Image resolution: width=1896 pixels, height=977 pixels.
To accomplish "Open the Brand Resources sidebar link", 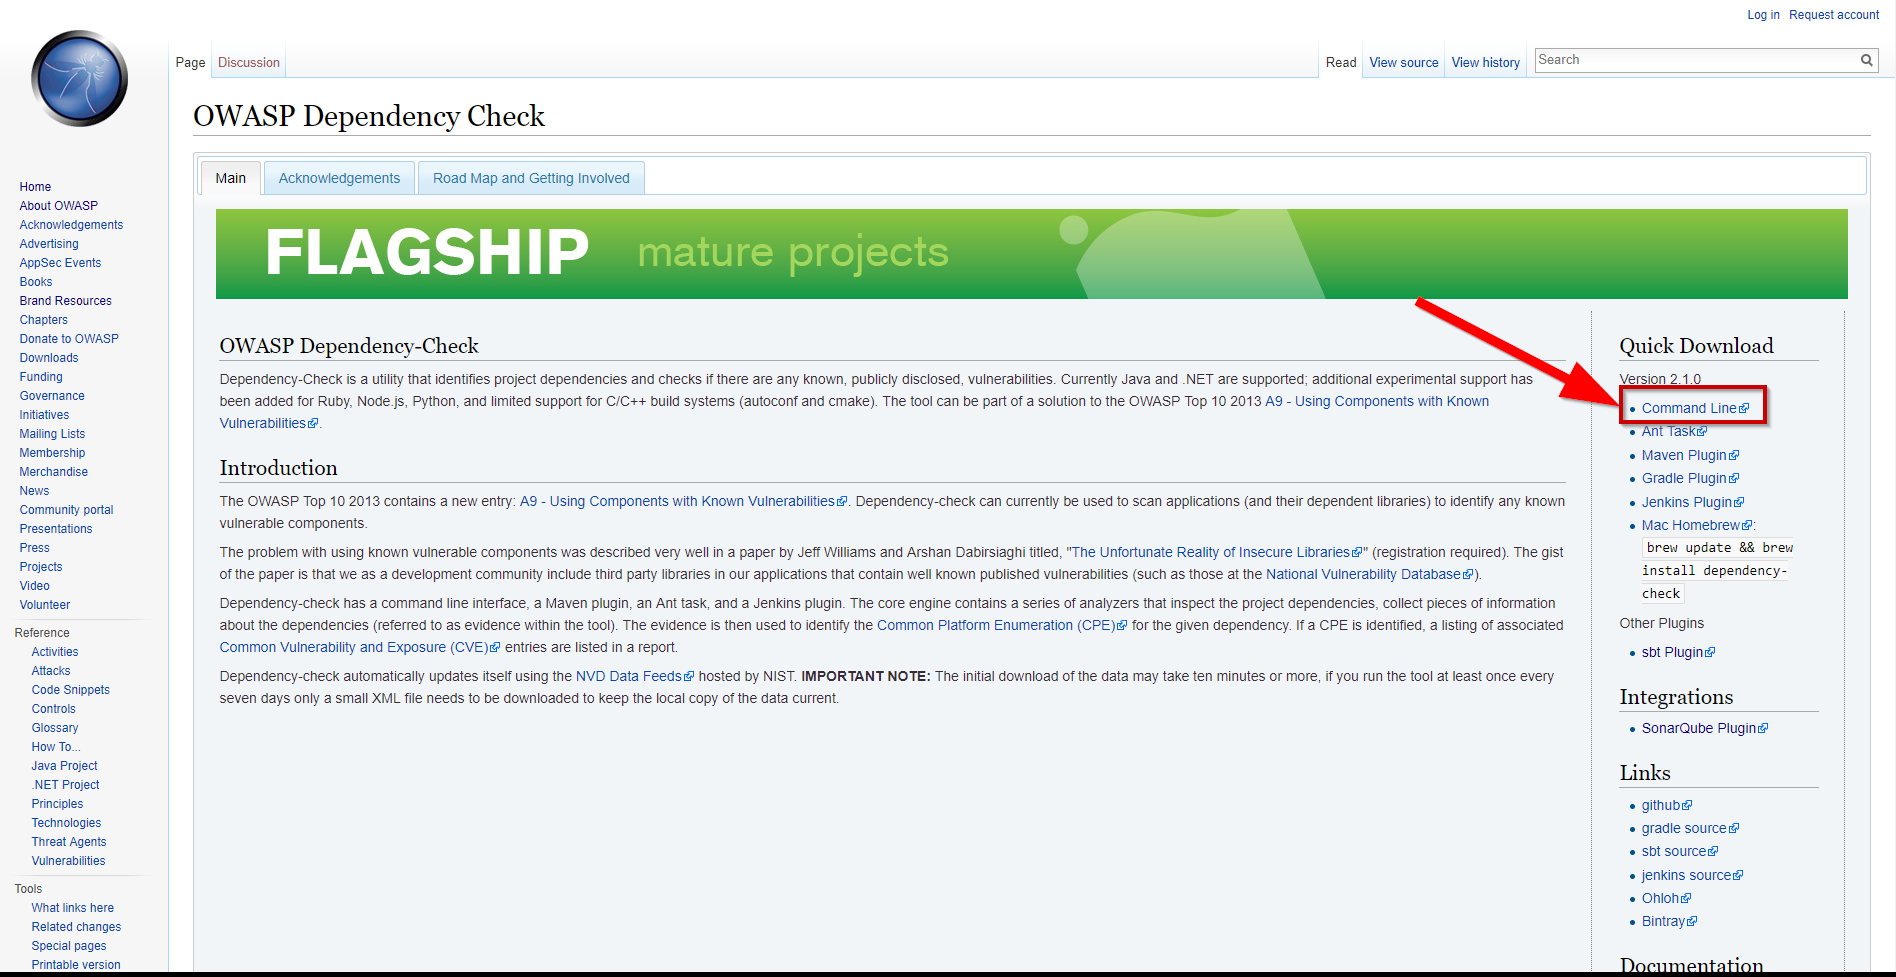I will tap(65, 301).
